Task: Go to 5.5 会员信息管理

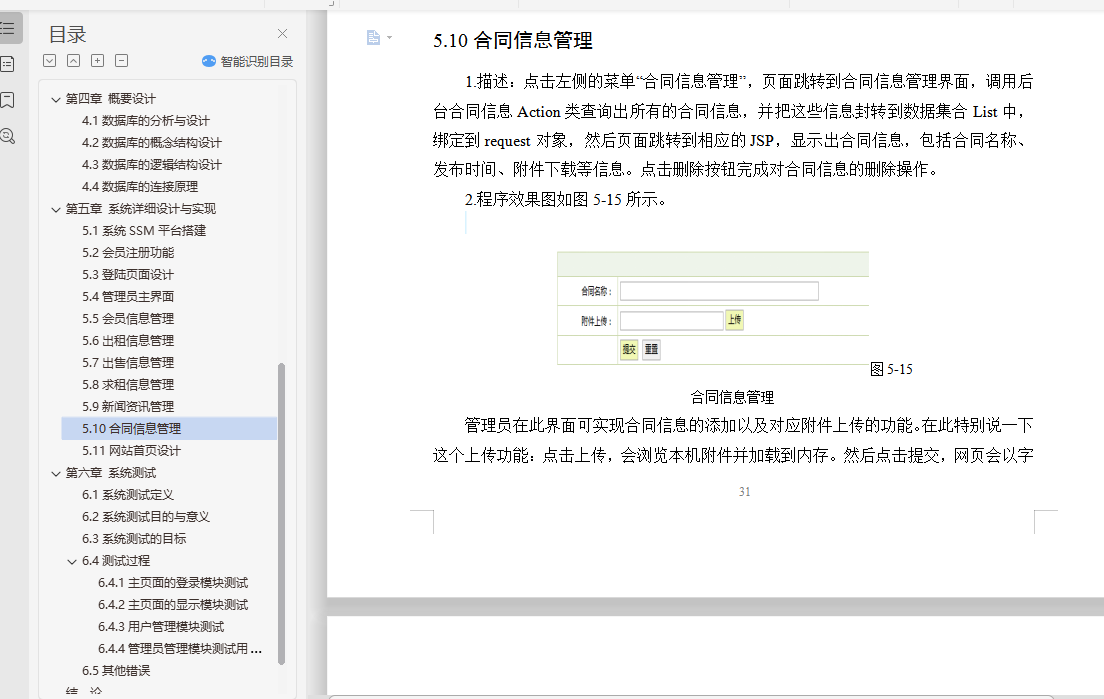Action: 127,318
